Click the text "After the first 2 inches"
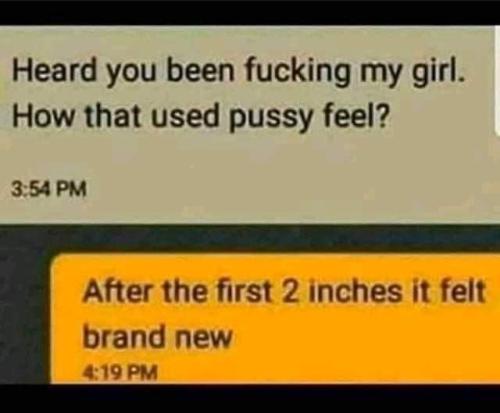The width and height of the screenshot is (500, 413). (x=242, y=291)
